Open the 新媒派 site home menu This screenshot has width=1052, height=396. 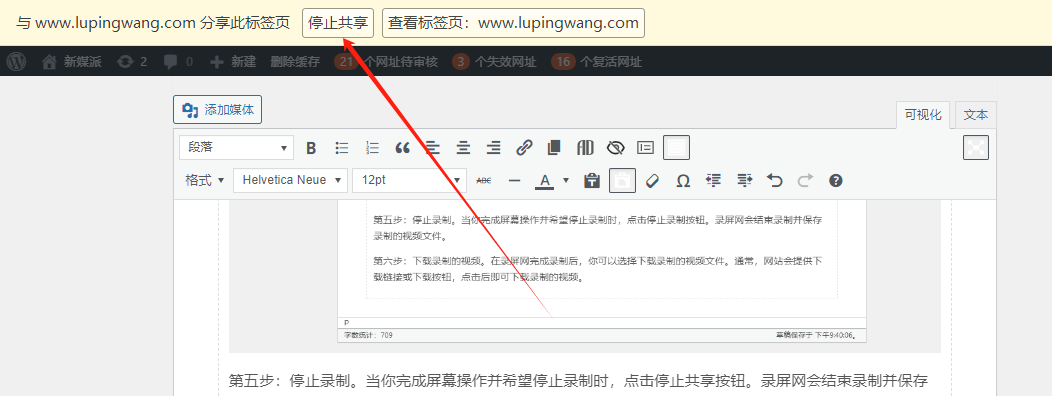(71, 62)
